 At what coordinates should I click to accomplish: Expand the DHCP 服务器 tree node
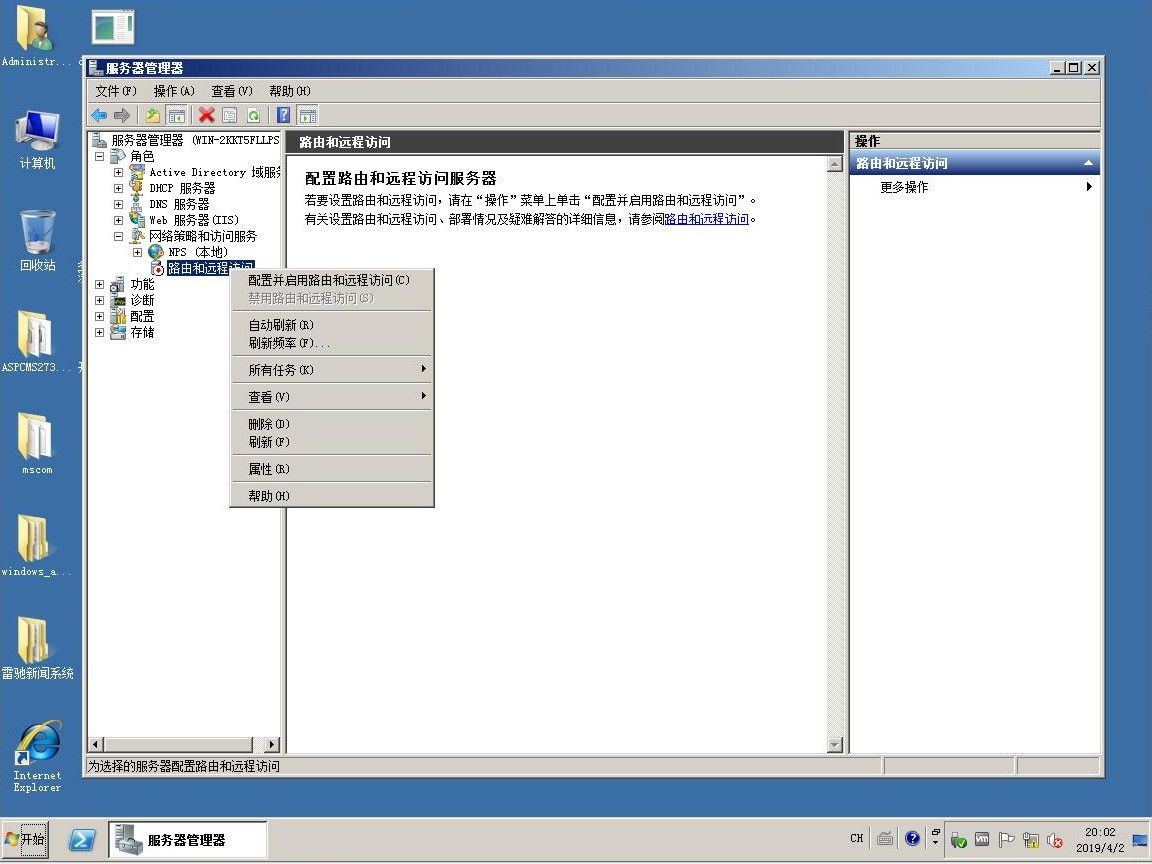[118, 188]
